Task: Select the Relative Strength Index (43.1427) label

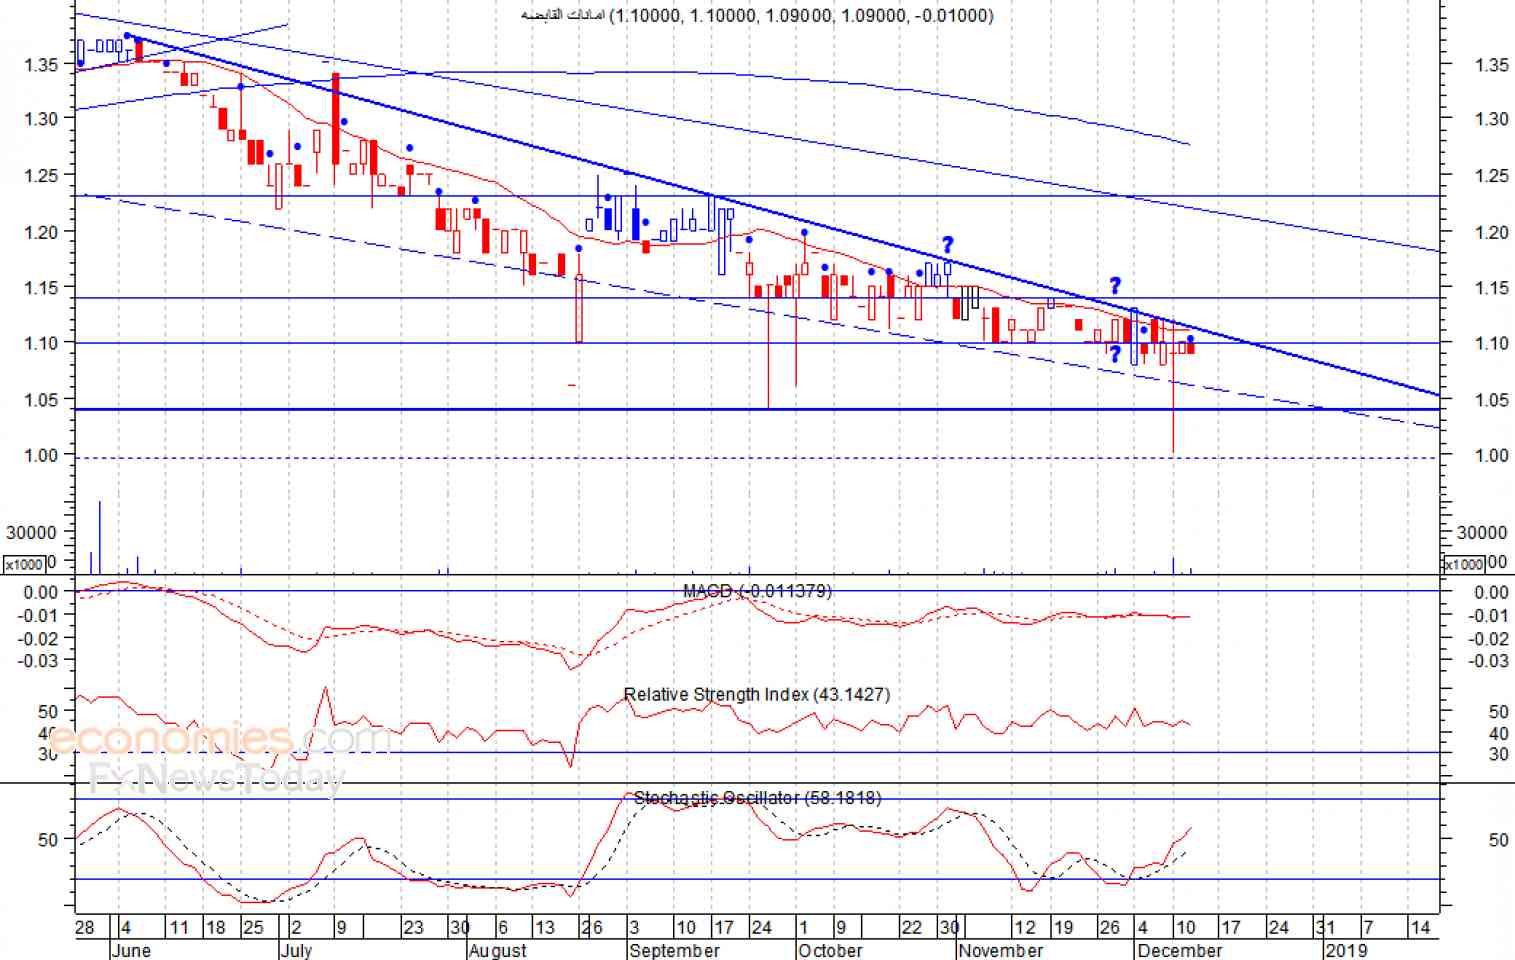Action: [x=756, y=694]
